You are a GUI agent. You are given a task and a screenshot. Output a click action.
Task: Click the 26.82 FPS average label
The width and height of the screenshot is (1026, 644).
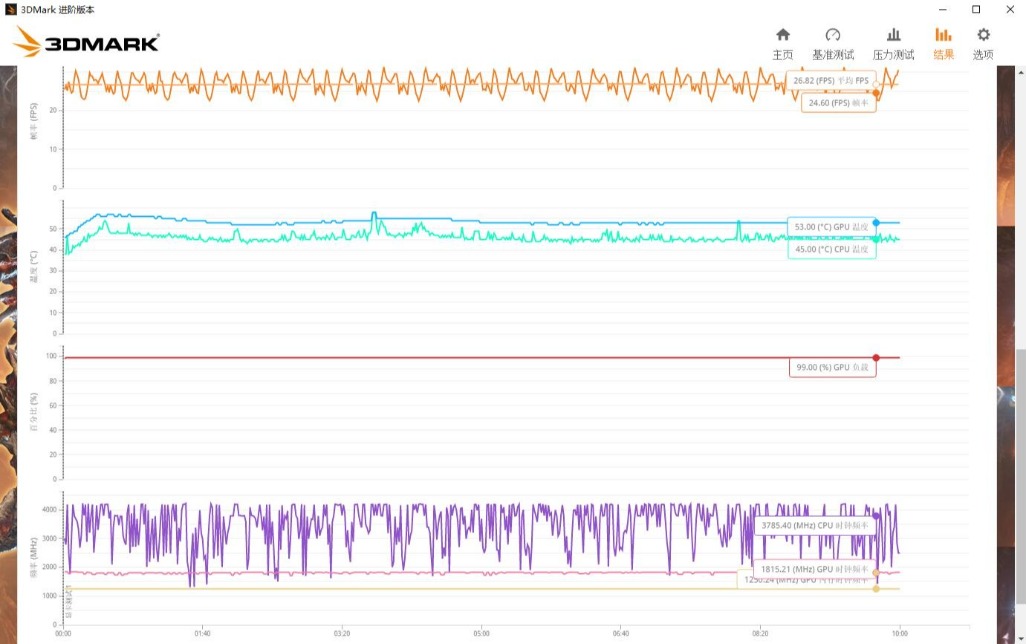pos(832,80)
